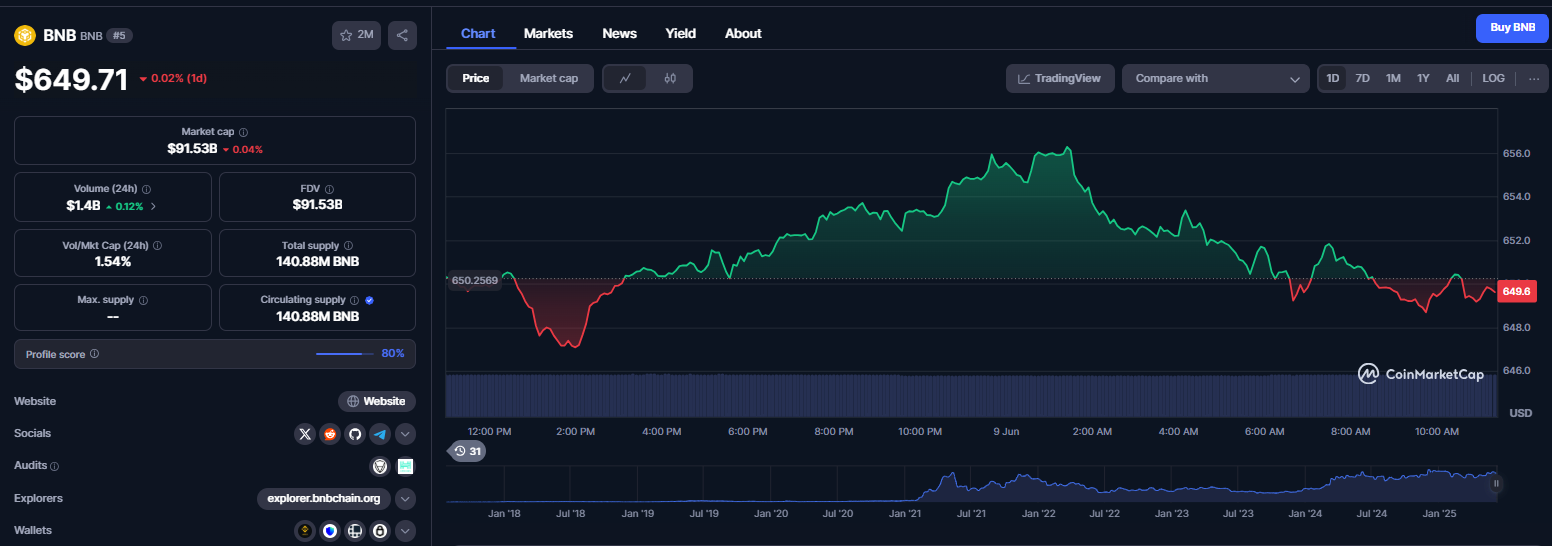Open the TradingView chart button
This screenshot has width=1552, height=546.
(1060, 78)
